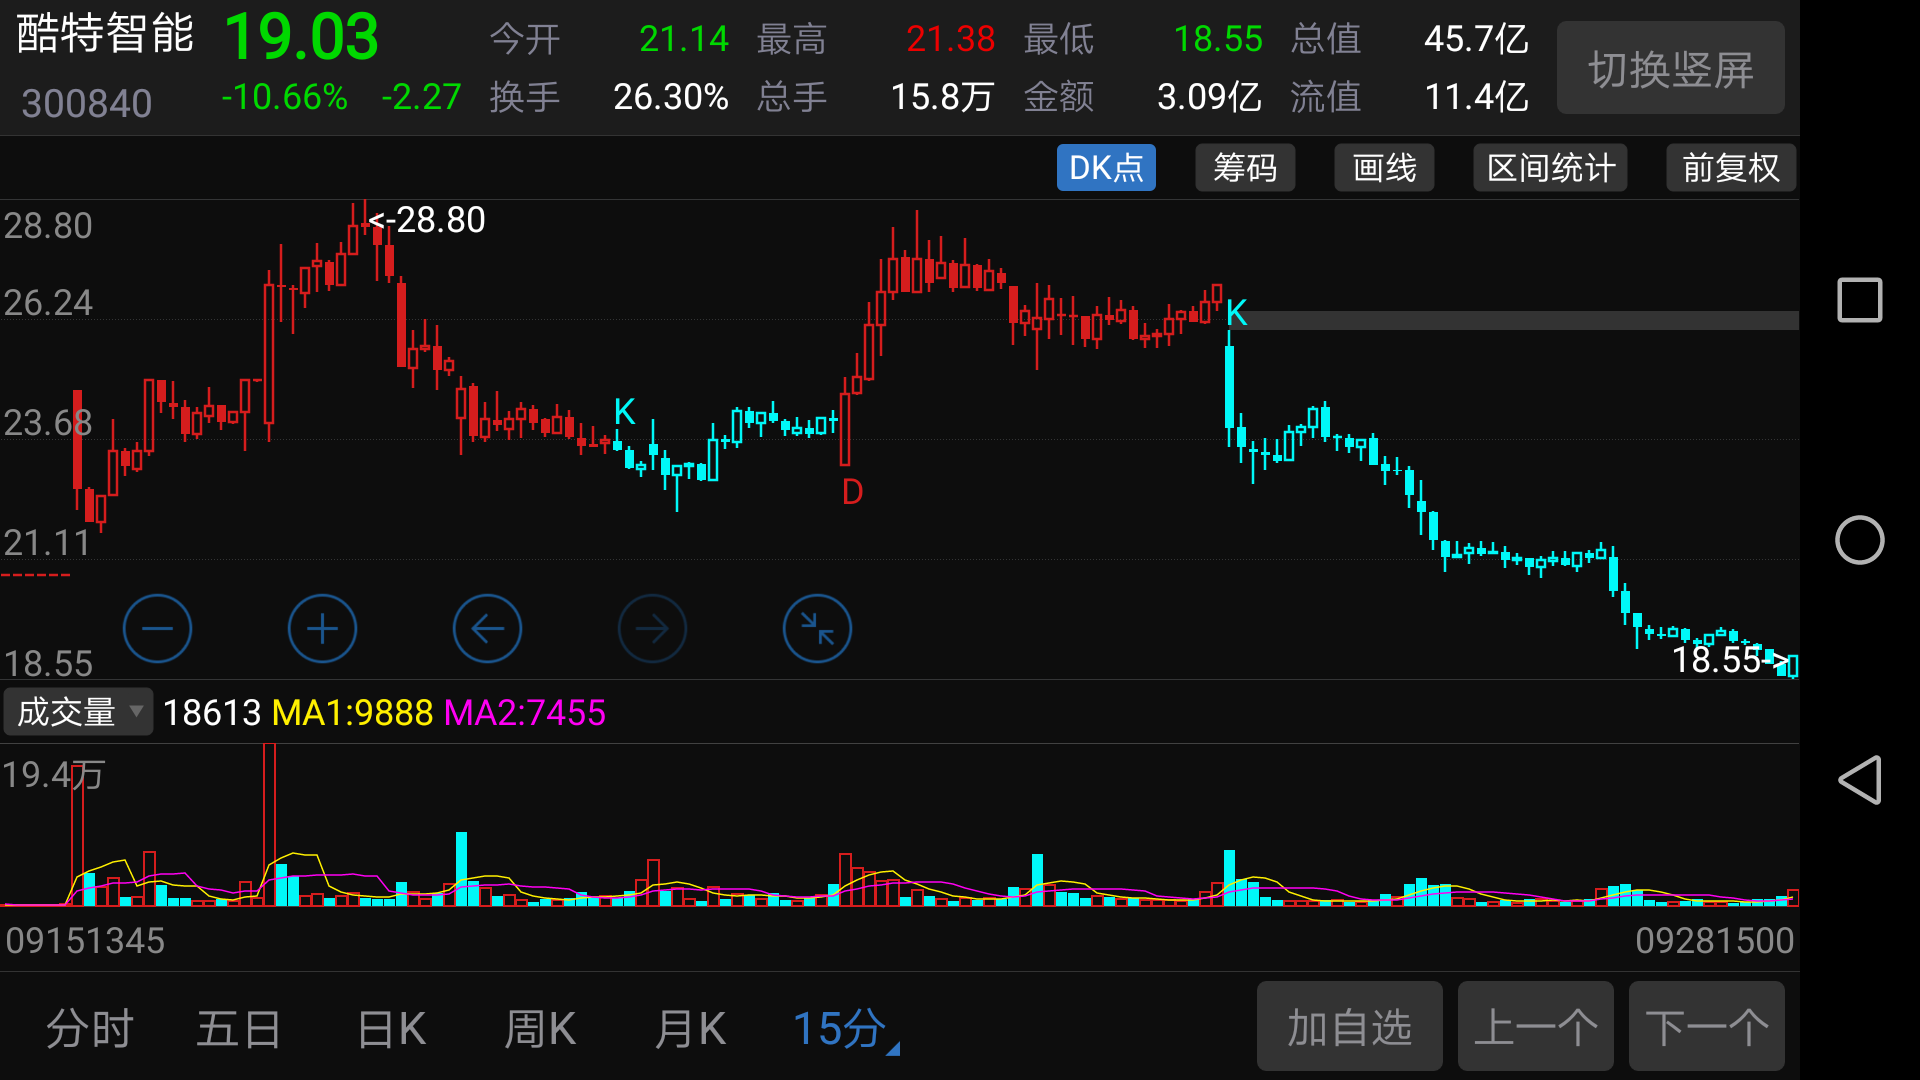
Task: Open volume indicator selection menu
Action: point(78,712)
